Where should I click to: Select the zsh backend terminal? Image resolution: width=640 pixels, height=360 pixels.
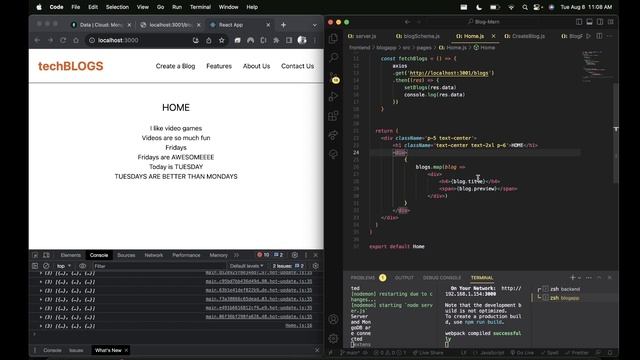[x=565, y=289]
